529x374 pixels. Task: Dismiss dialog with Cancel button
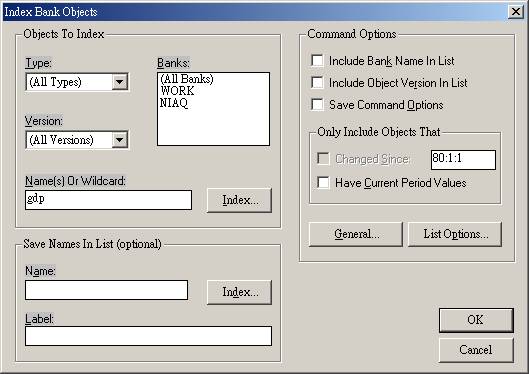[476, 350]
